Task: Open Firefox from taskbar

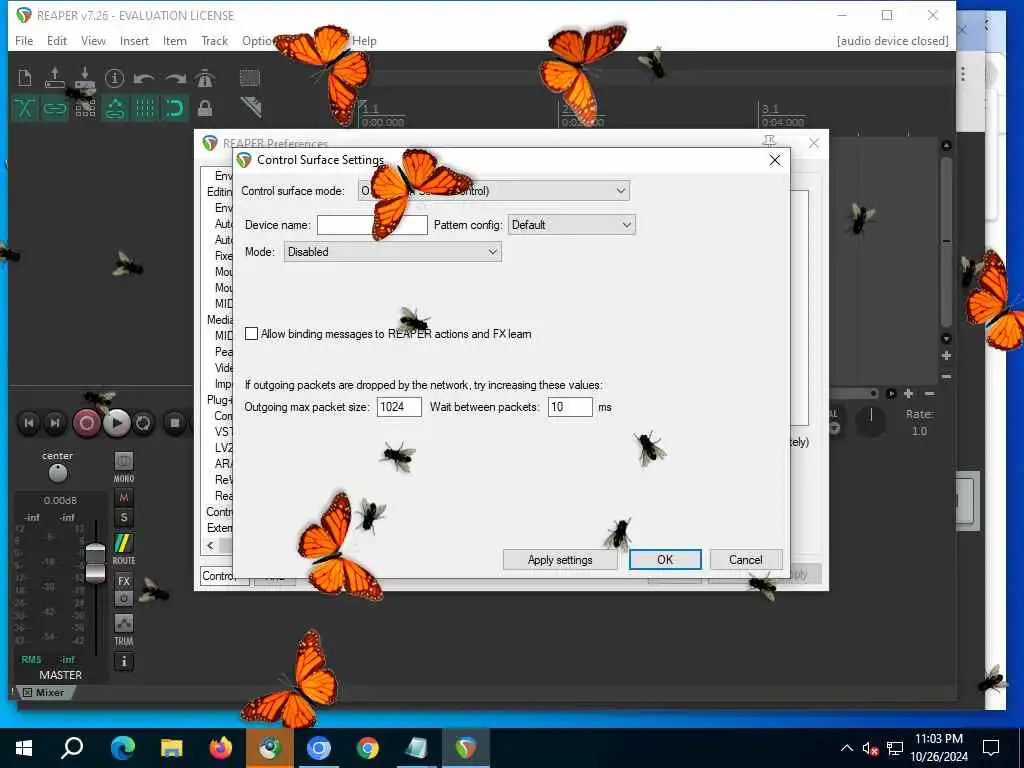Action: click(x=221, y=748)
